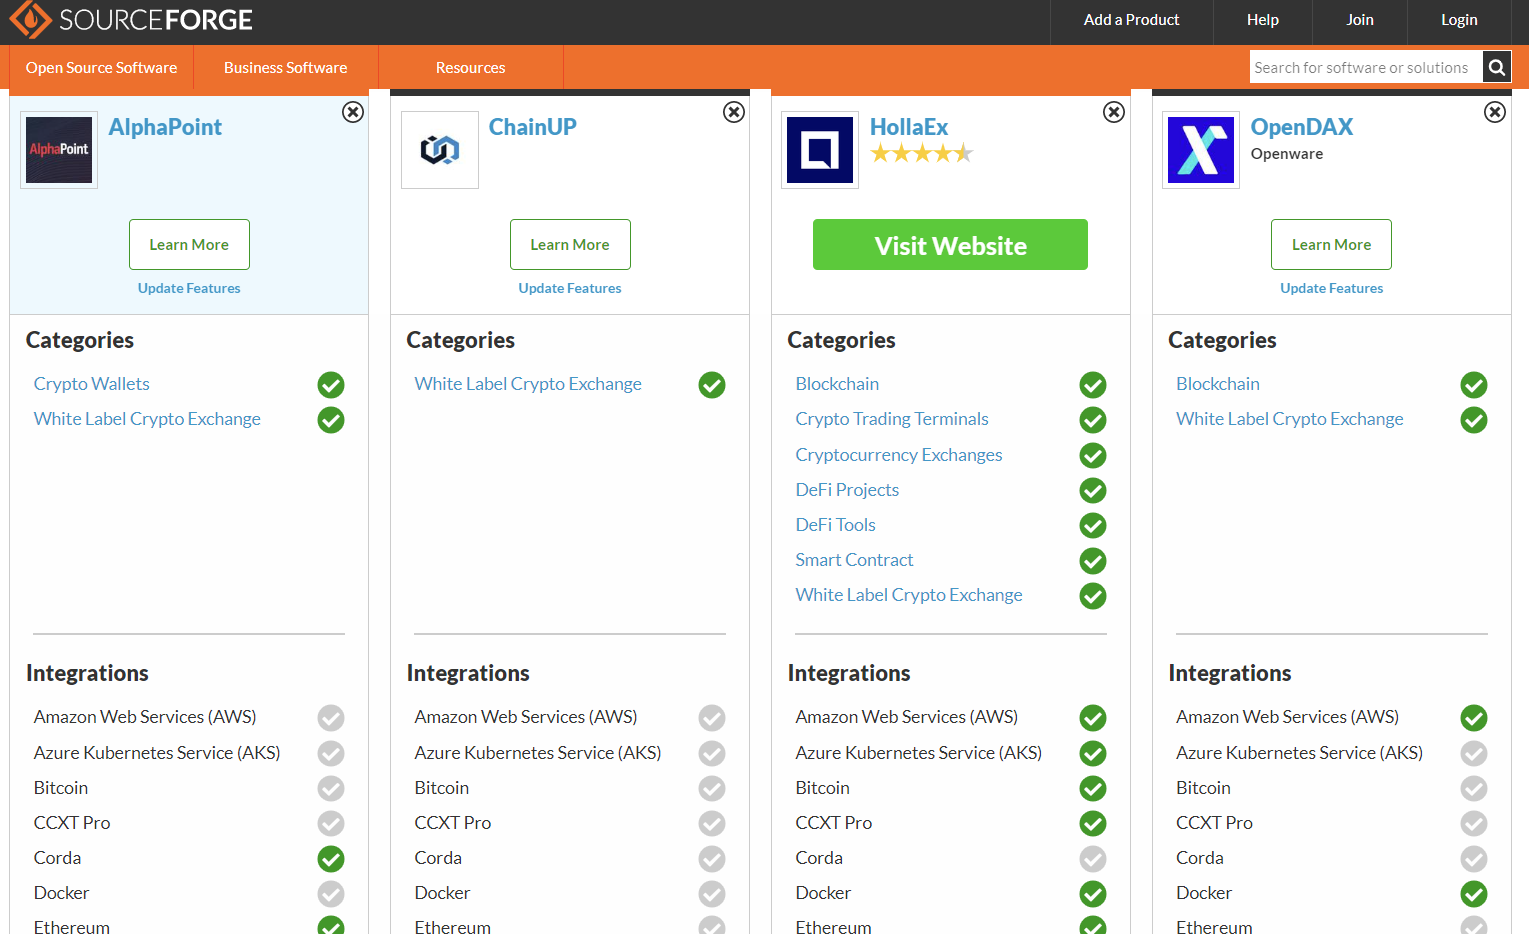Image resolution: width=1529 pixels, height=934 pixels.
Task: Click HollaEx AWS green checkmark
Action: (1093, 718)
